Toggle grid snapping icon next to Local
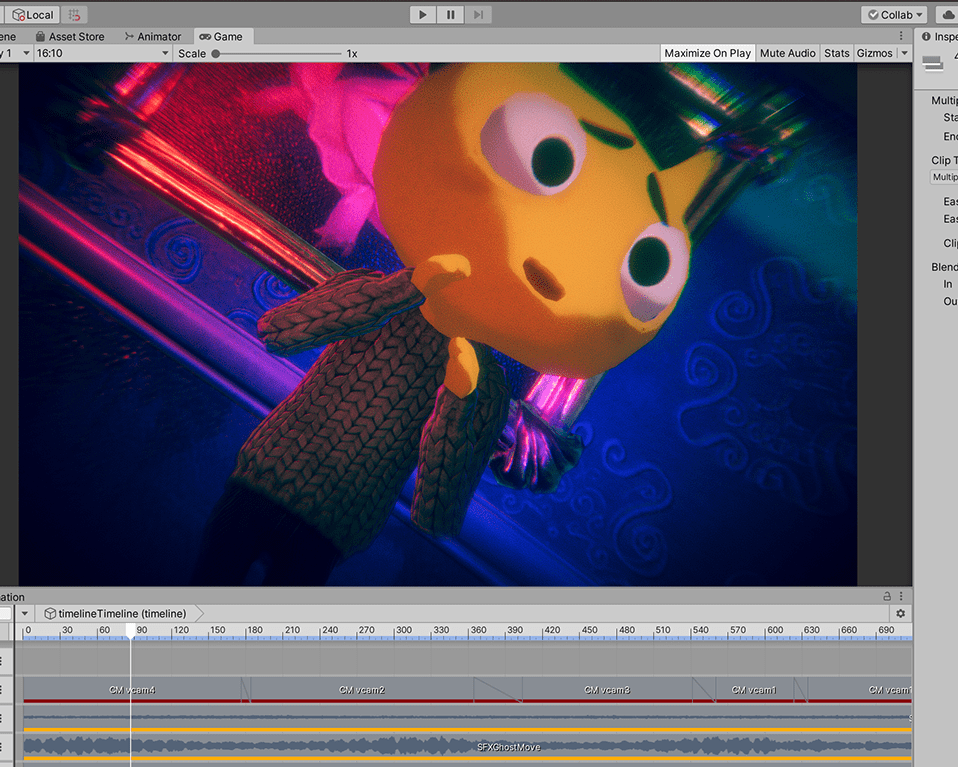958x767 pixels. 74,15
